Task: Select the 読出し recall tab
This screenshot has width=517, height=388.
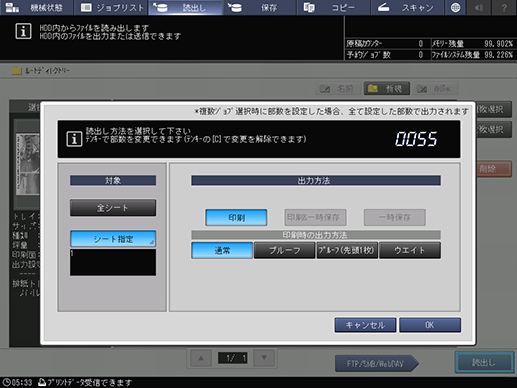Action: (185, 7)
